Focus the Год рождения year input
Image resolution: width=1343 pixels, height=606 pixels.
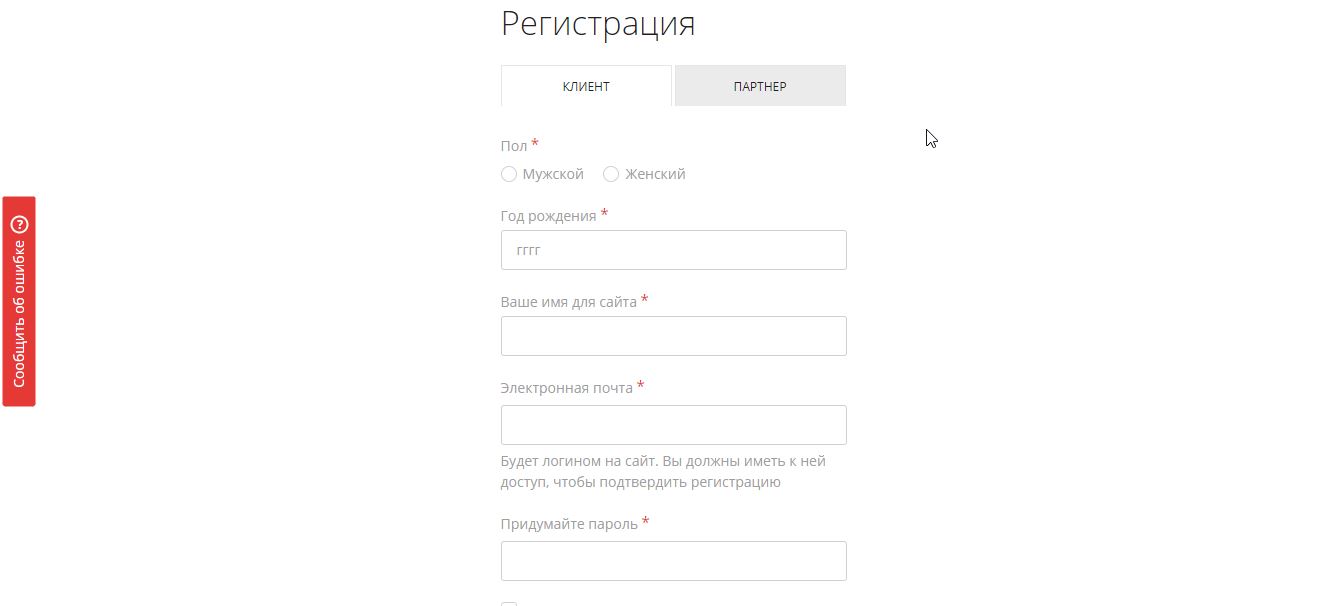[673, 249]
